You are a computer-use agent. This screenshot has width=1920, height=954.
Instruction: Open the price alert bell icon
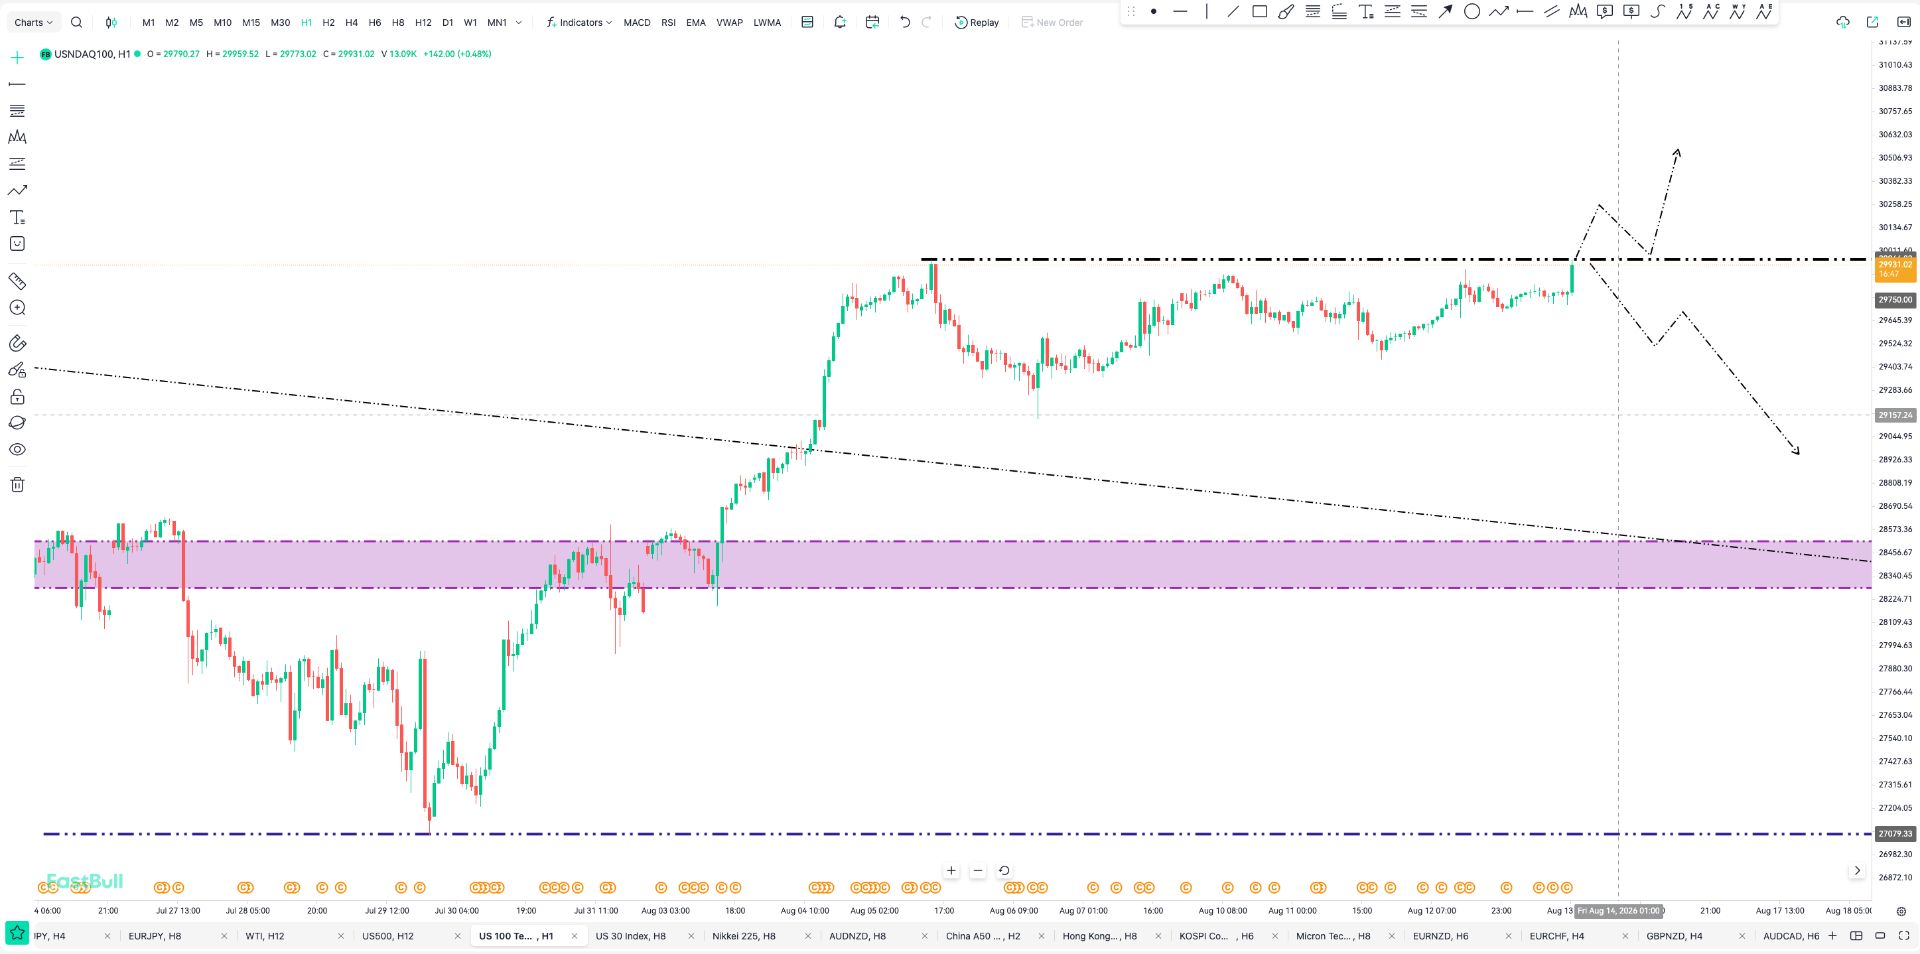click(840, 22)
